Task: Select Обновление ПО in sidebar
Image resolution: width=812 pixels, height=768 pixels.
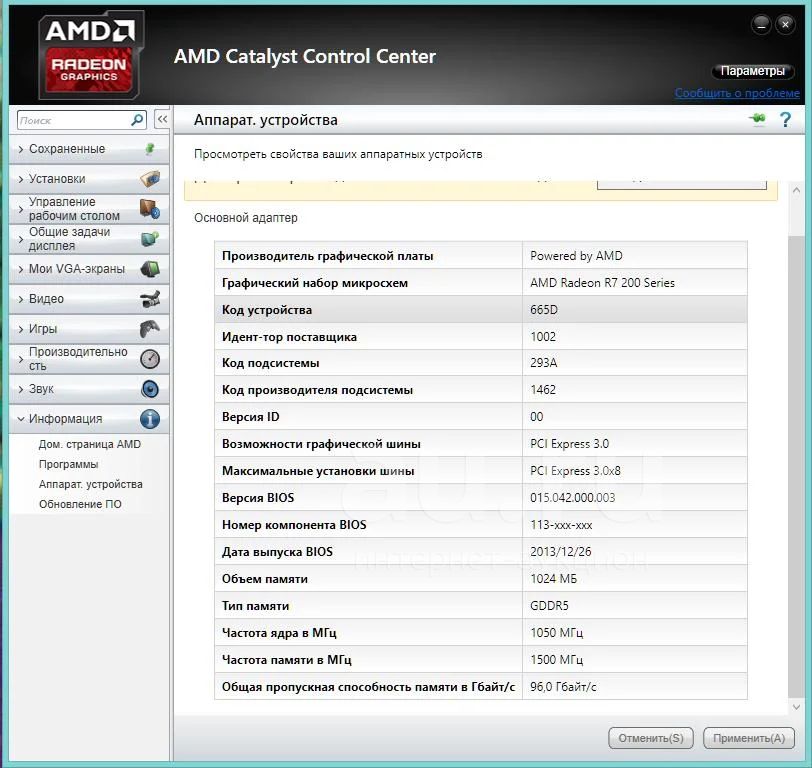Action: (x=79, y=504)
